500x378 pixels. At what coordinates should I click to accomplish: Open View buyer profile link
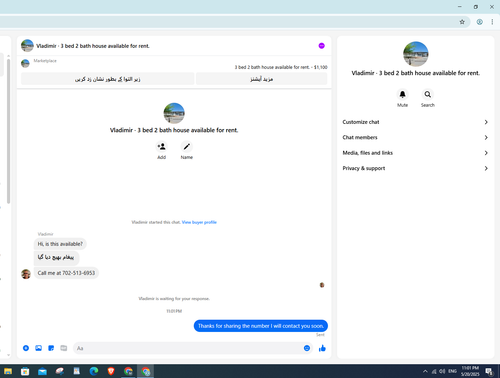pyautogui.click(x=199, y=222)
